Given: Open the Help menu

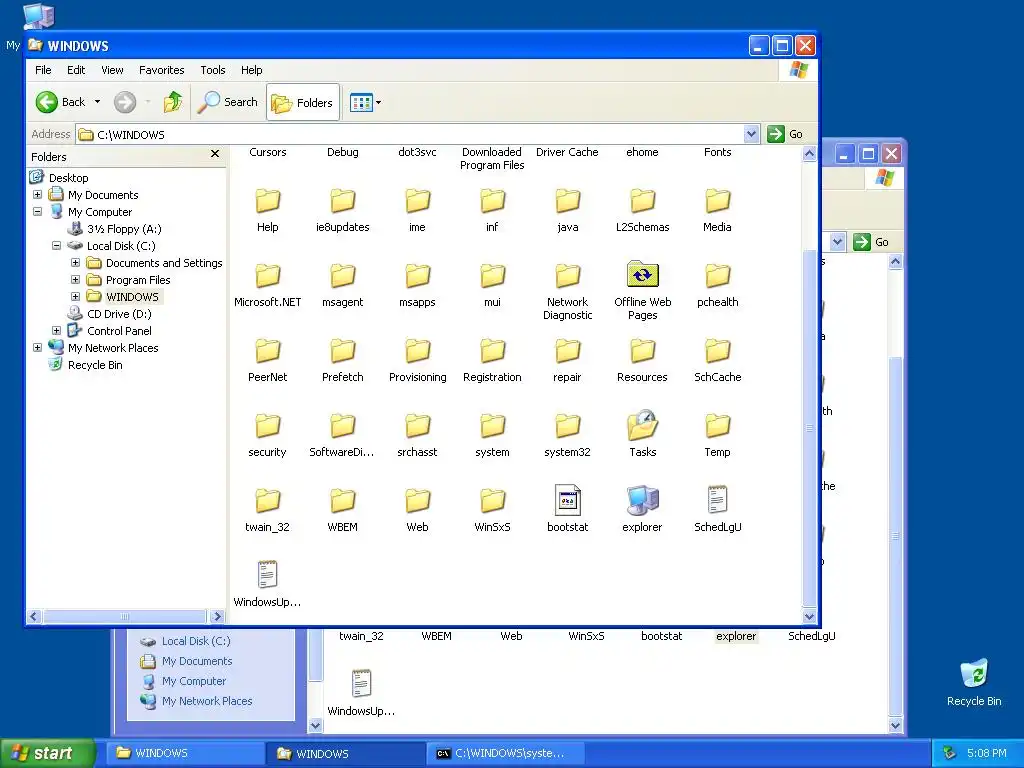Looking at the screenshot, I should (251, 70).
